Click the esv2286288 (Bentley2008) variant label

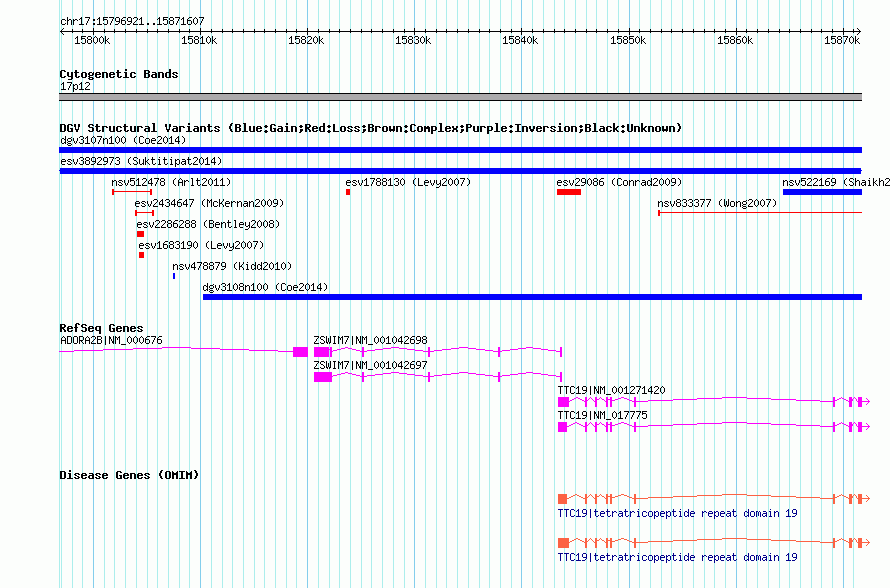point(208,224)
